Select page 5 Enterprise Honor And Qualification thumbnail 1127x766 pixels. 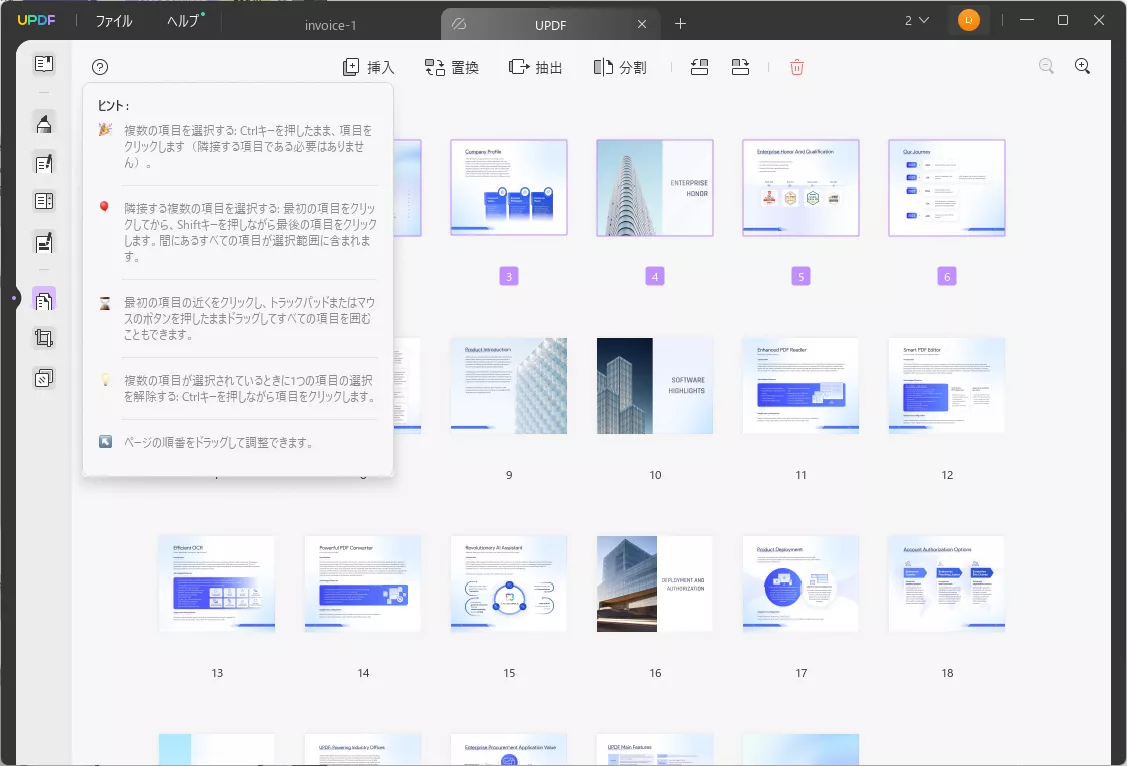click(x=801, y=188)
